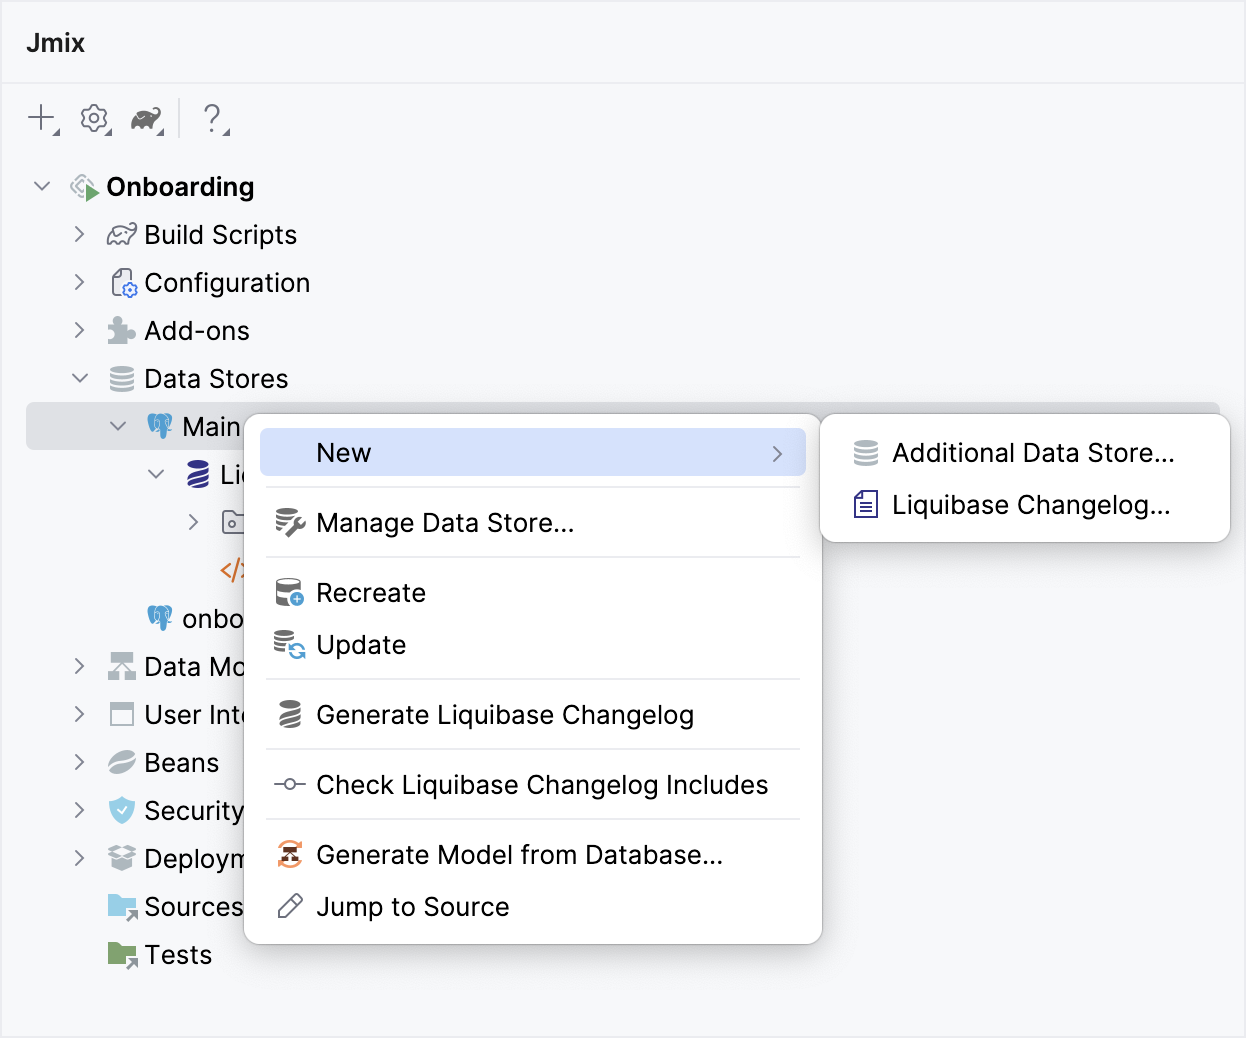Select the Build Scripts label

pos(221,235)
